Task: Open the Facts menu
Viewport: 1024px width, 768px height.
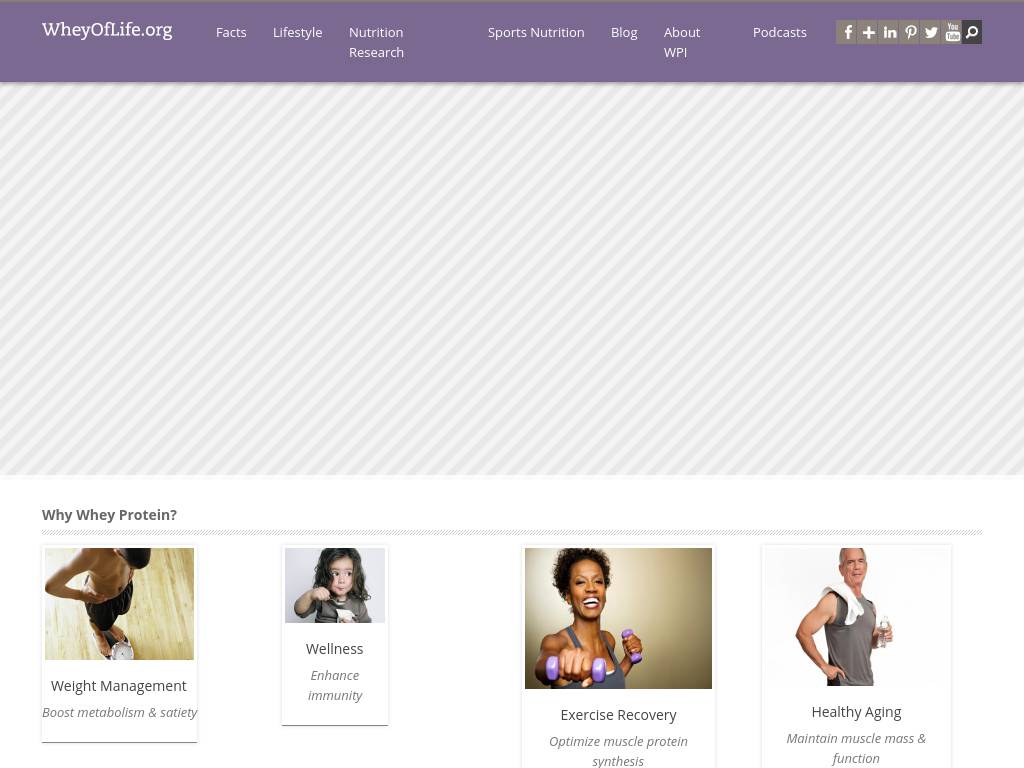Action: 231,33
